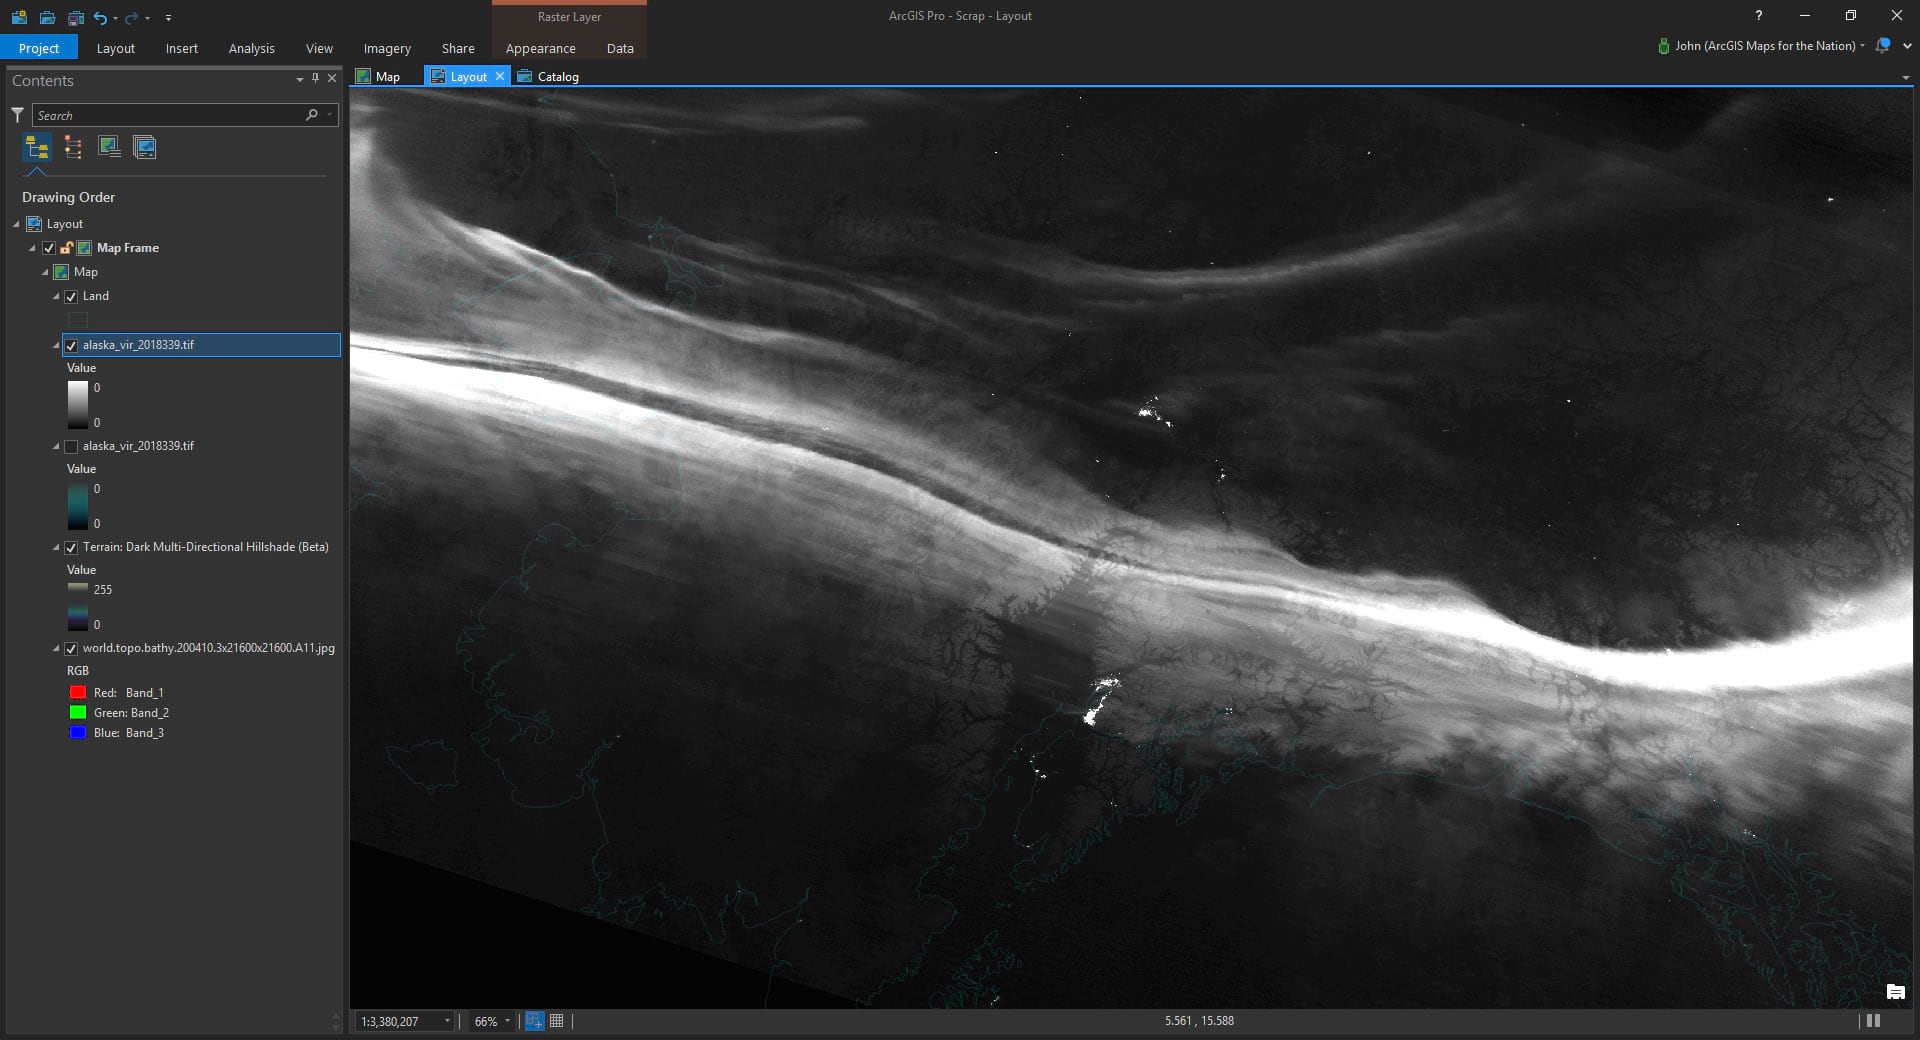1920x1040 pixels.
Task: Click the New Project icon in the quick access toolbar
Action: pyautogui.click(x=19, y=17)
